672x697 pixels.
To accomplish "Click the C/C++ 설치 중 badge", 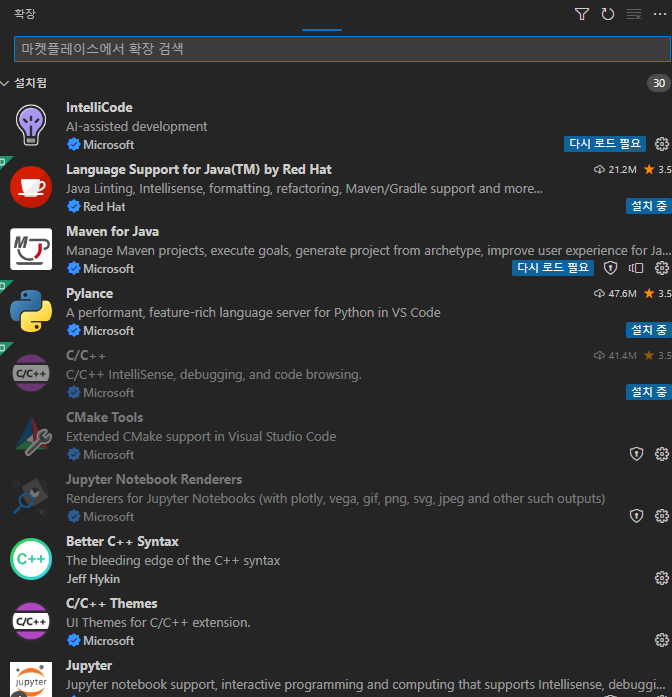I will 648,392.
